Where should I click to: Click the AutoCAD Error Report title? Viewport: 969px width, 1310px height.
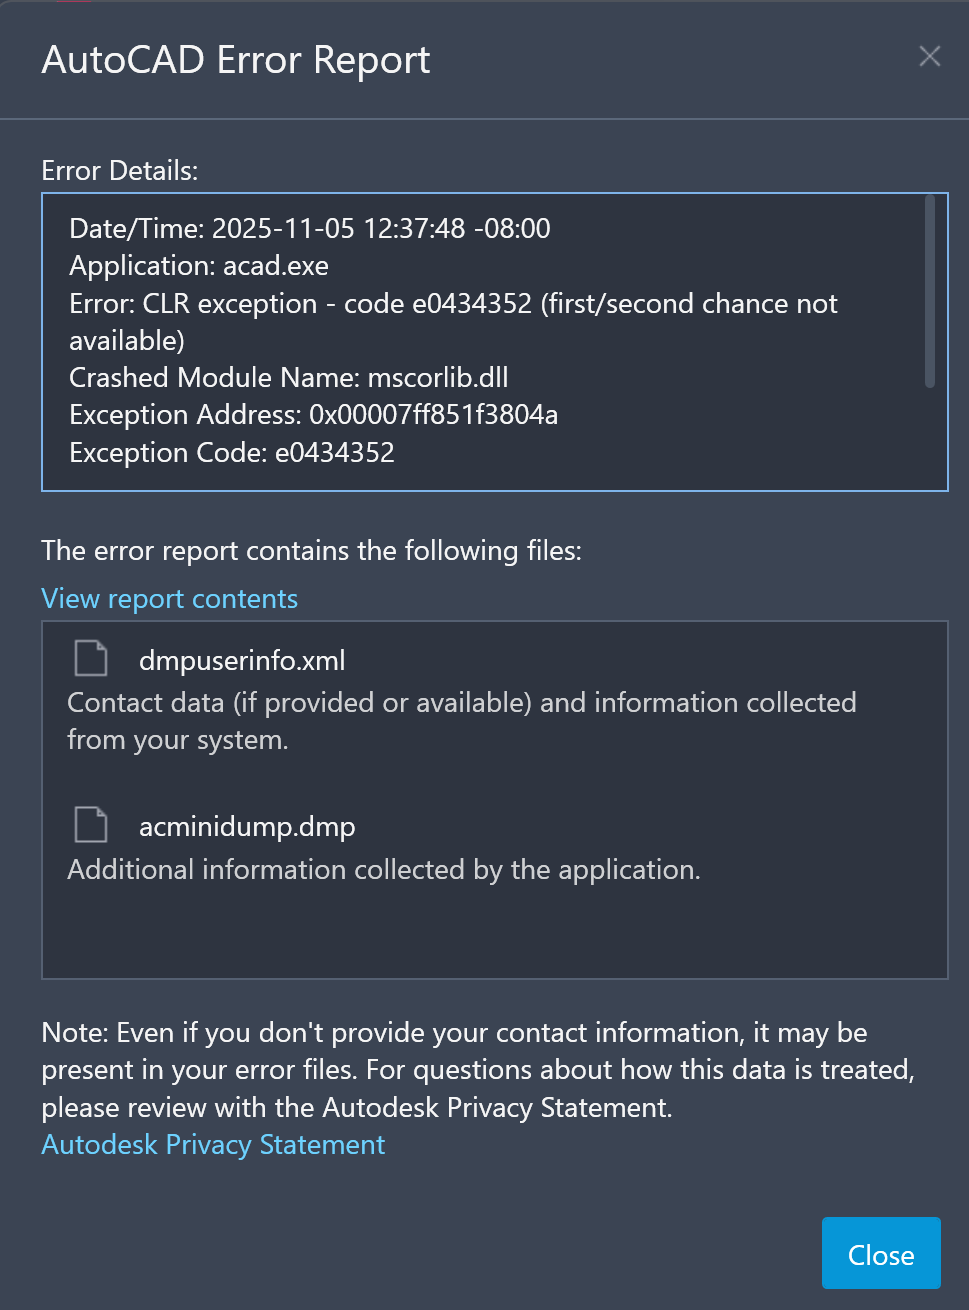tap(236, 60)
